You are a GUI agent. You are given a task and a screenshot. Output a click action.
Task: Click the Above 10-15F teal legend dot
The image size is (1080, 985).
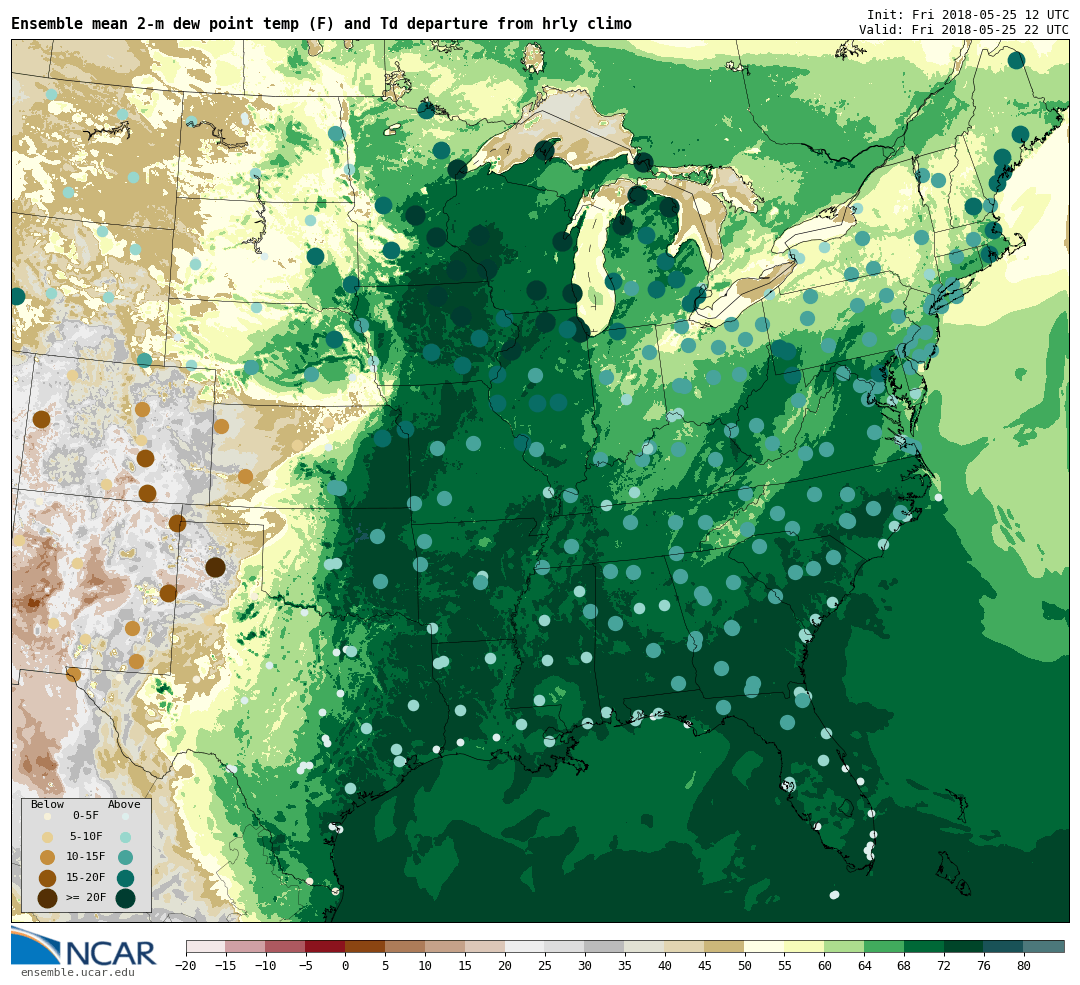[x=125, y=857]
